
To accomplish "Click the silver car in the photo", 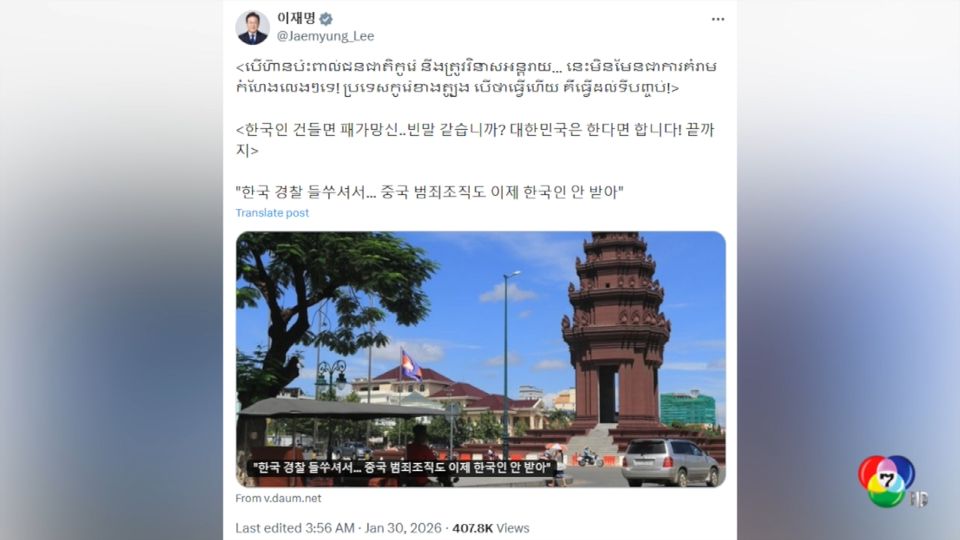I will (671, 462).
